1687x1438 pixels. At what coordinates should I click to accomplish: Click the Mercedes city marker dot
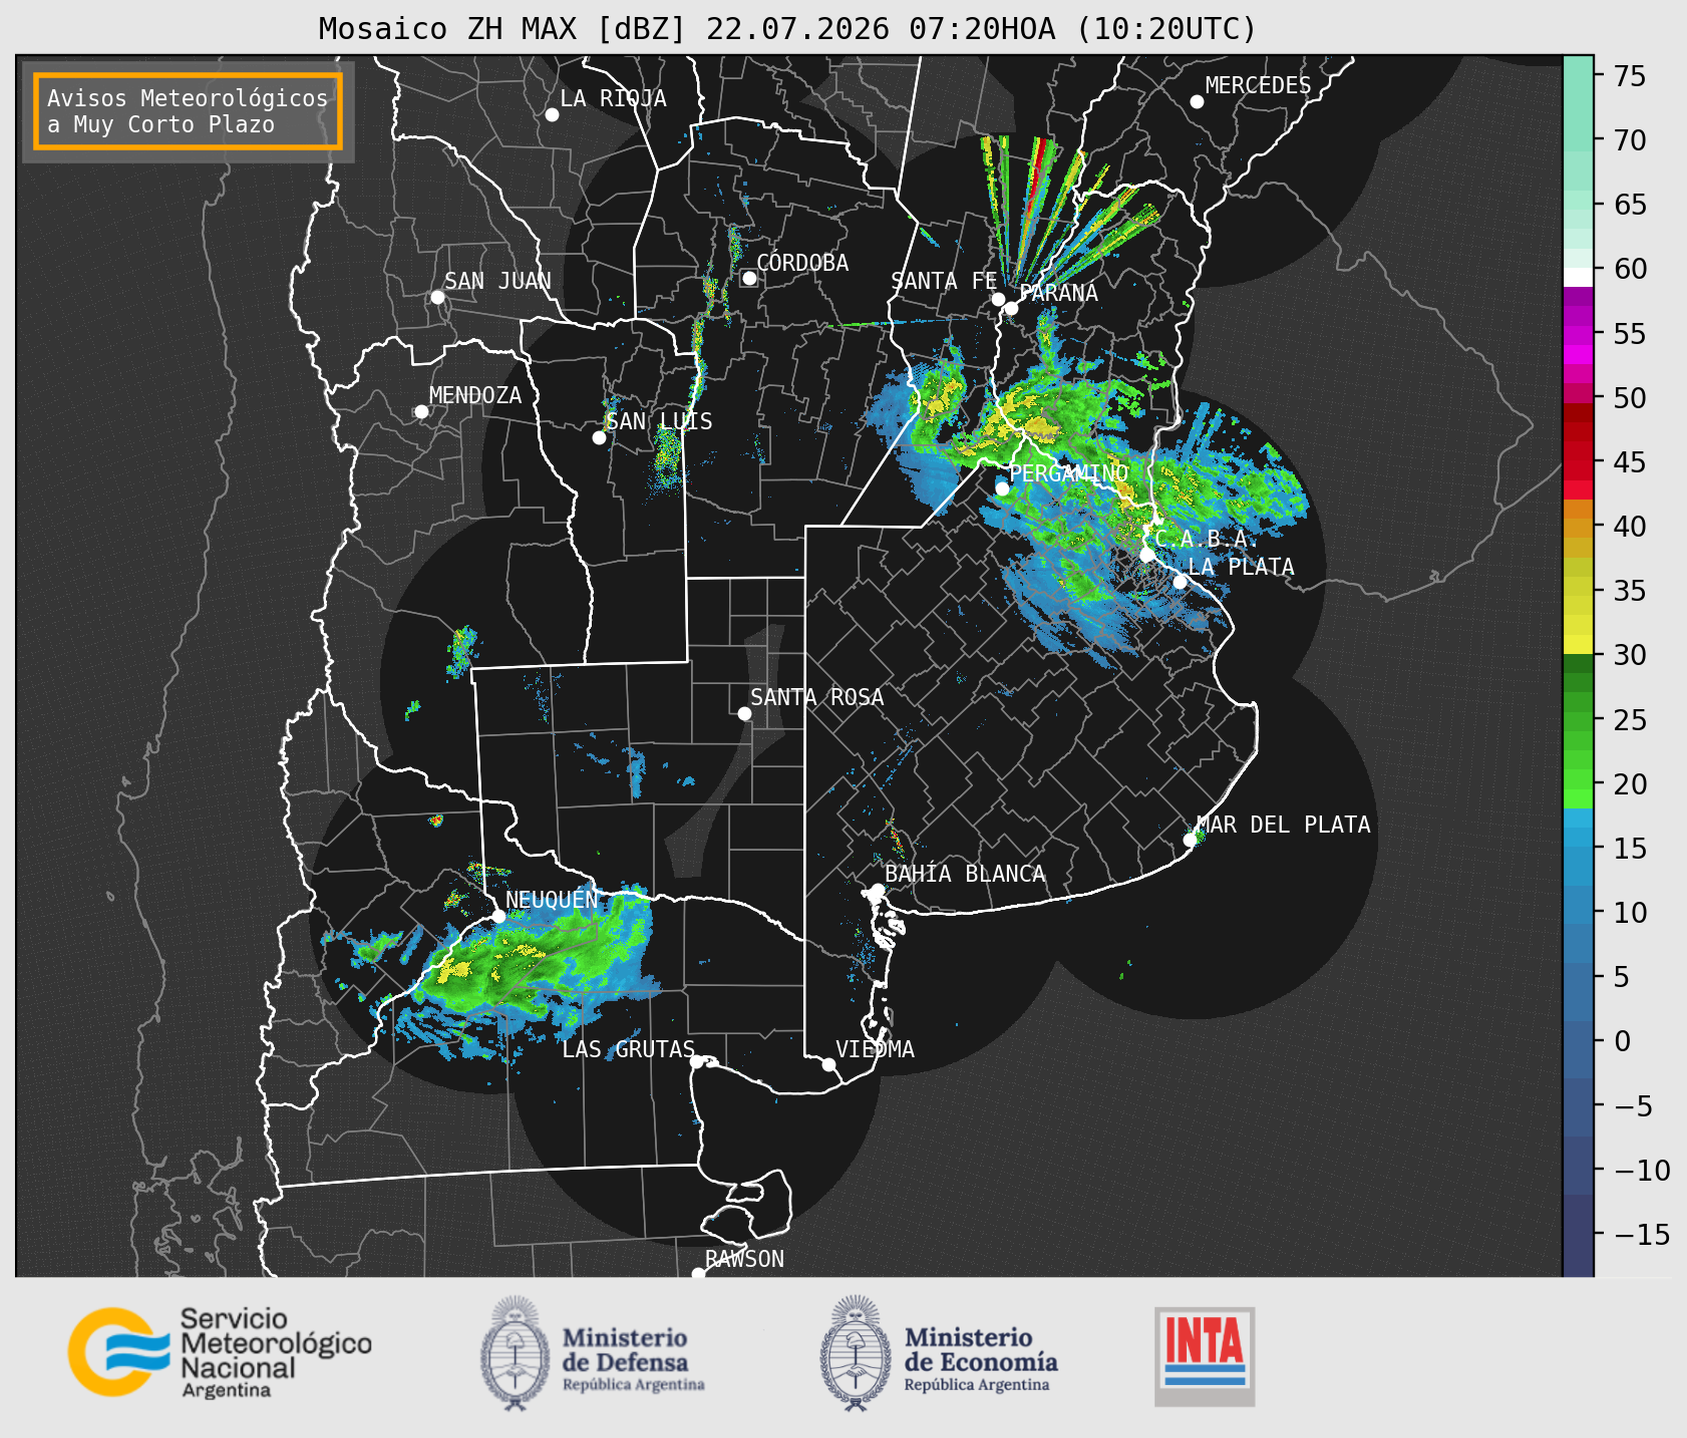tap(1197, 102)
